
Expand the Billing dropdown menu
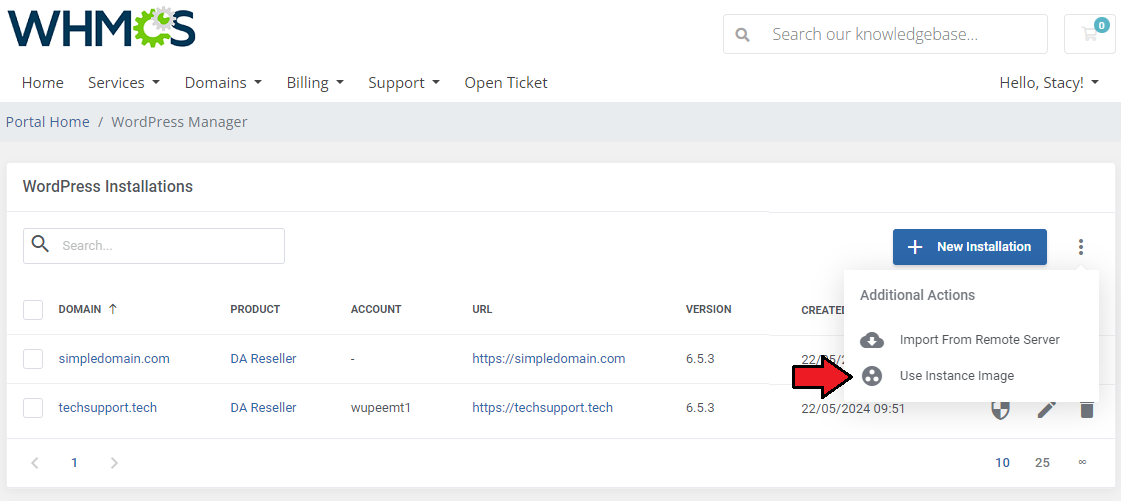pyautogui.click(x=315, y=83)
